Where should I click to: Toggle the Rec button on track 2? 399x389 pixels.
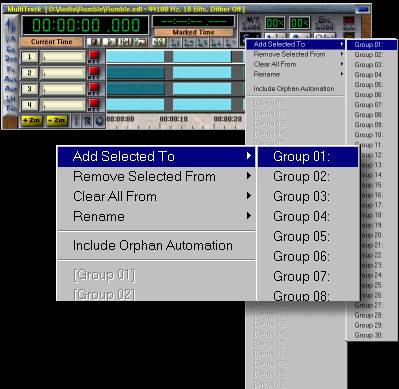click(94, 73)
